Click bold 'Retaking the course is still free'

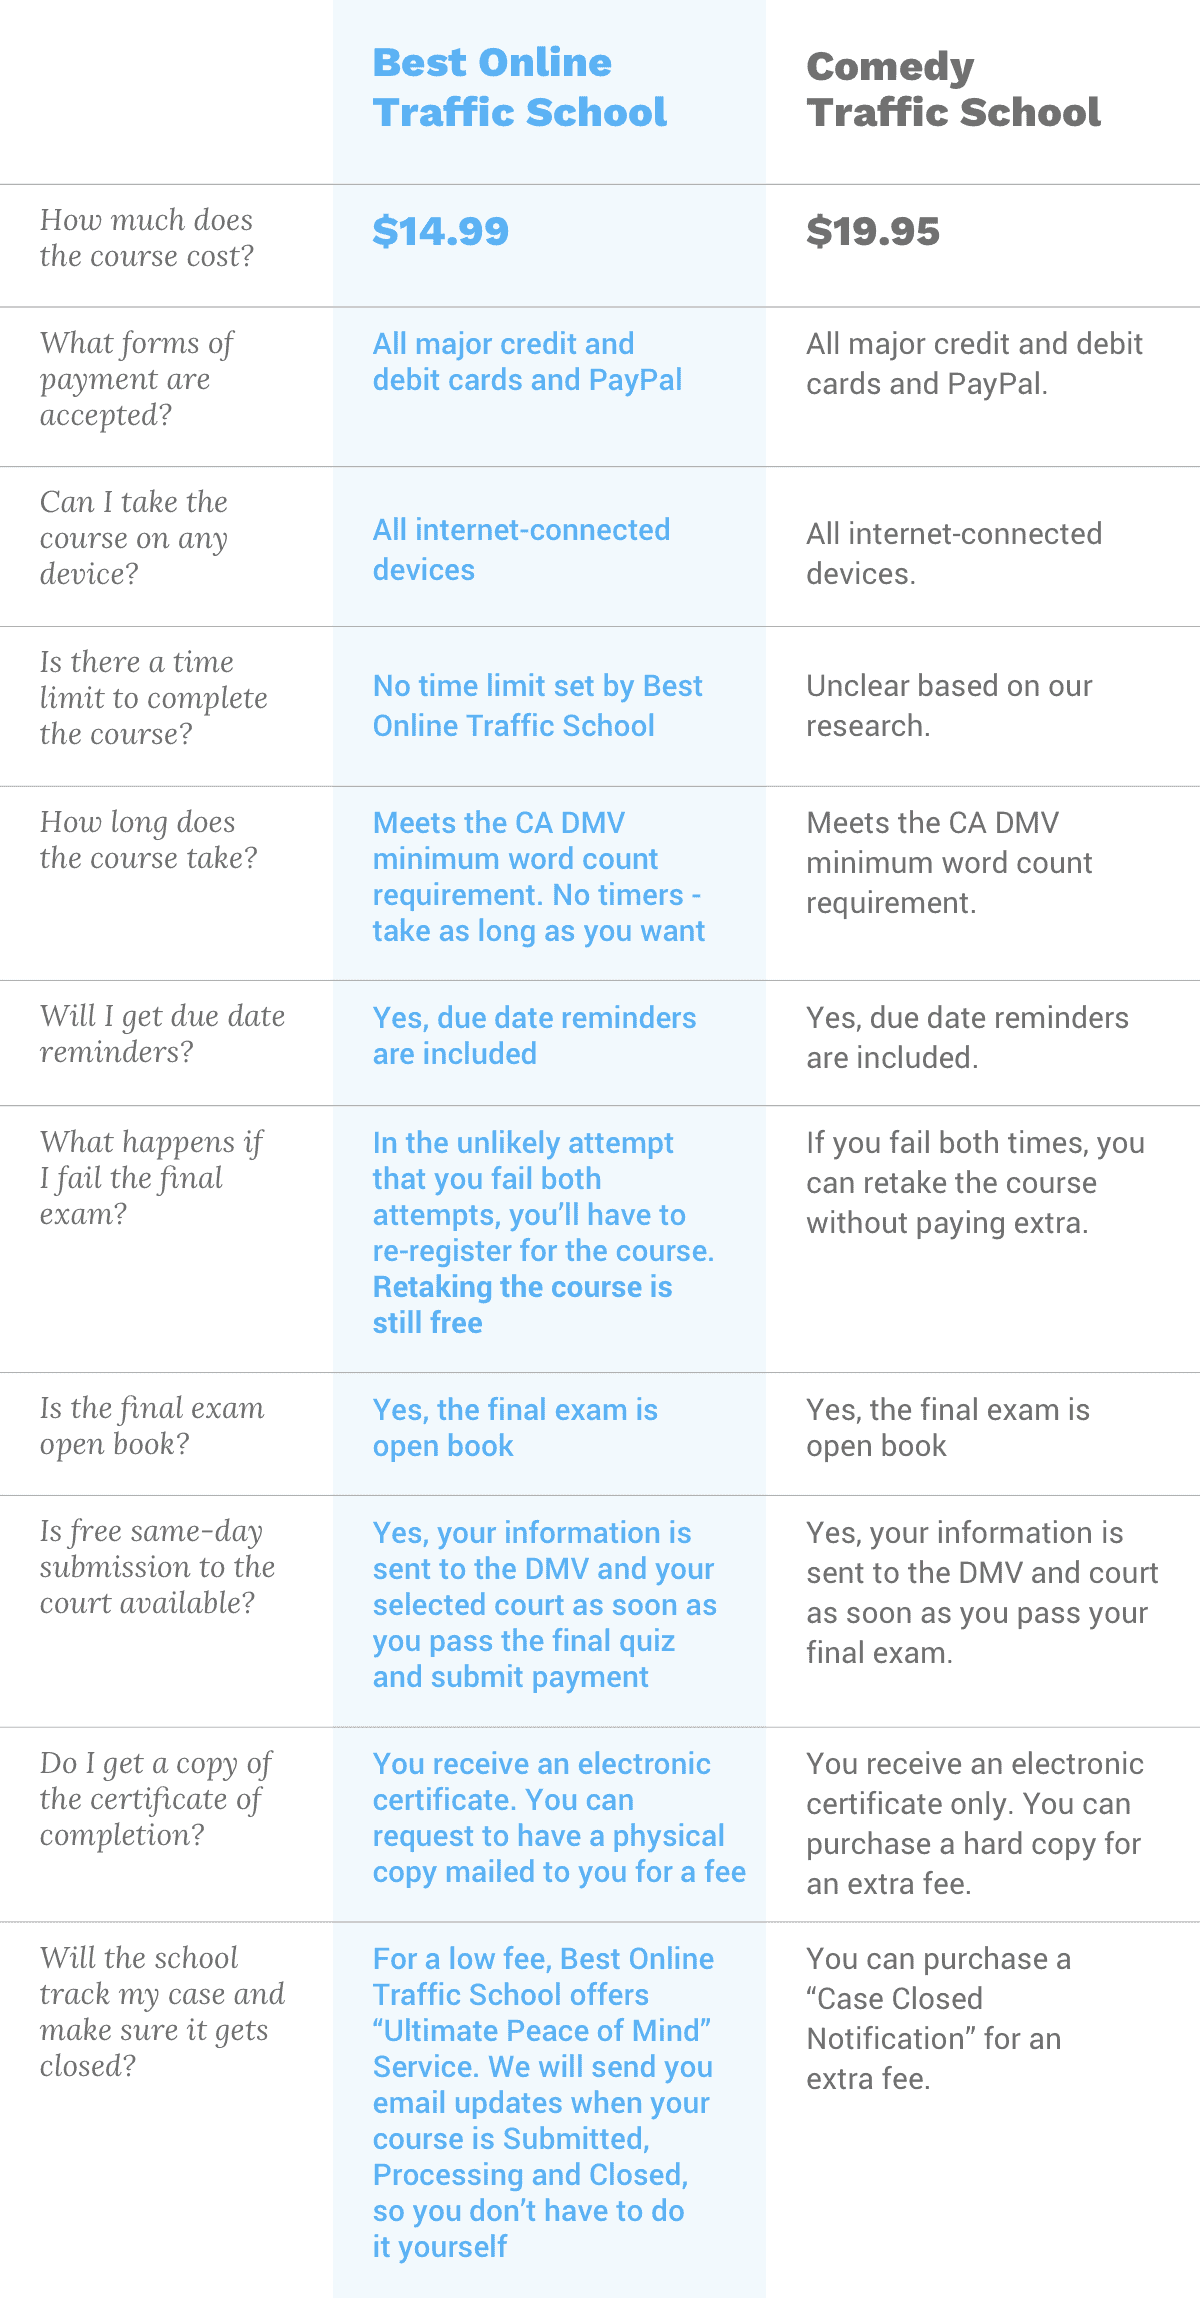(522, 1305)
